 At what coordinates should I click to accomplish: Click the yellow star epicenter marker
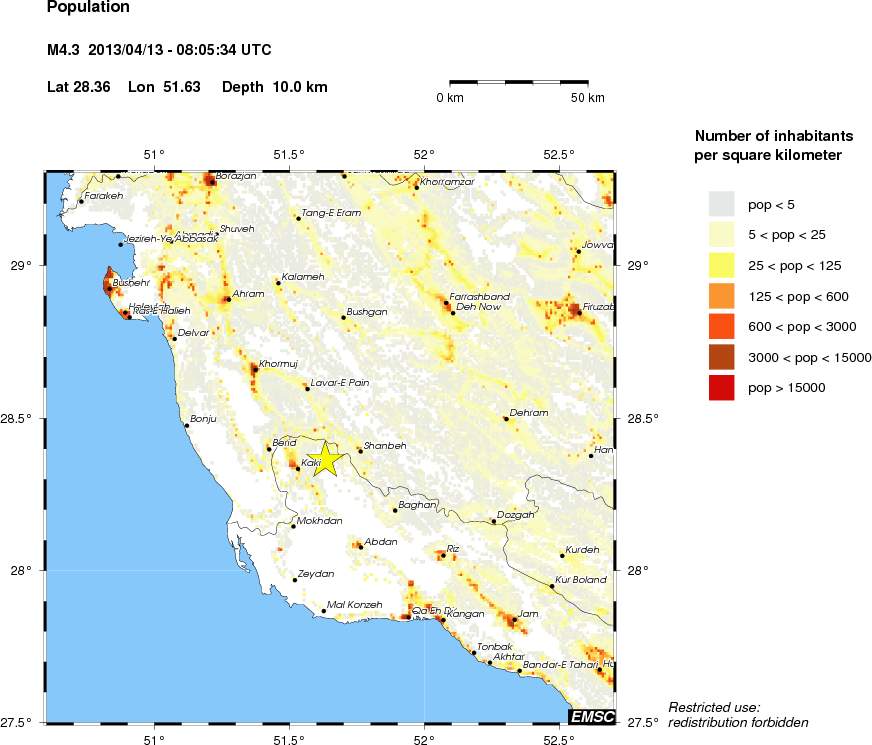(324, 460)
